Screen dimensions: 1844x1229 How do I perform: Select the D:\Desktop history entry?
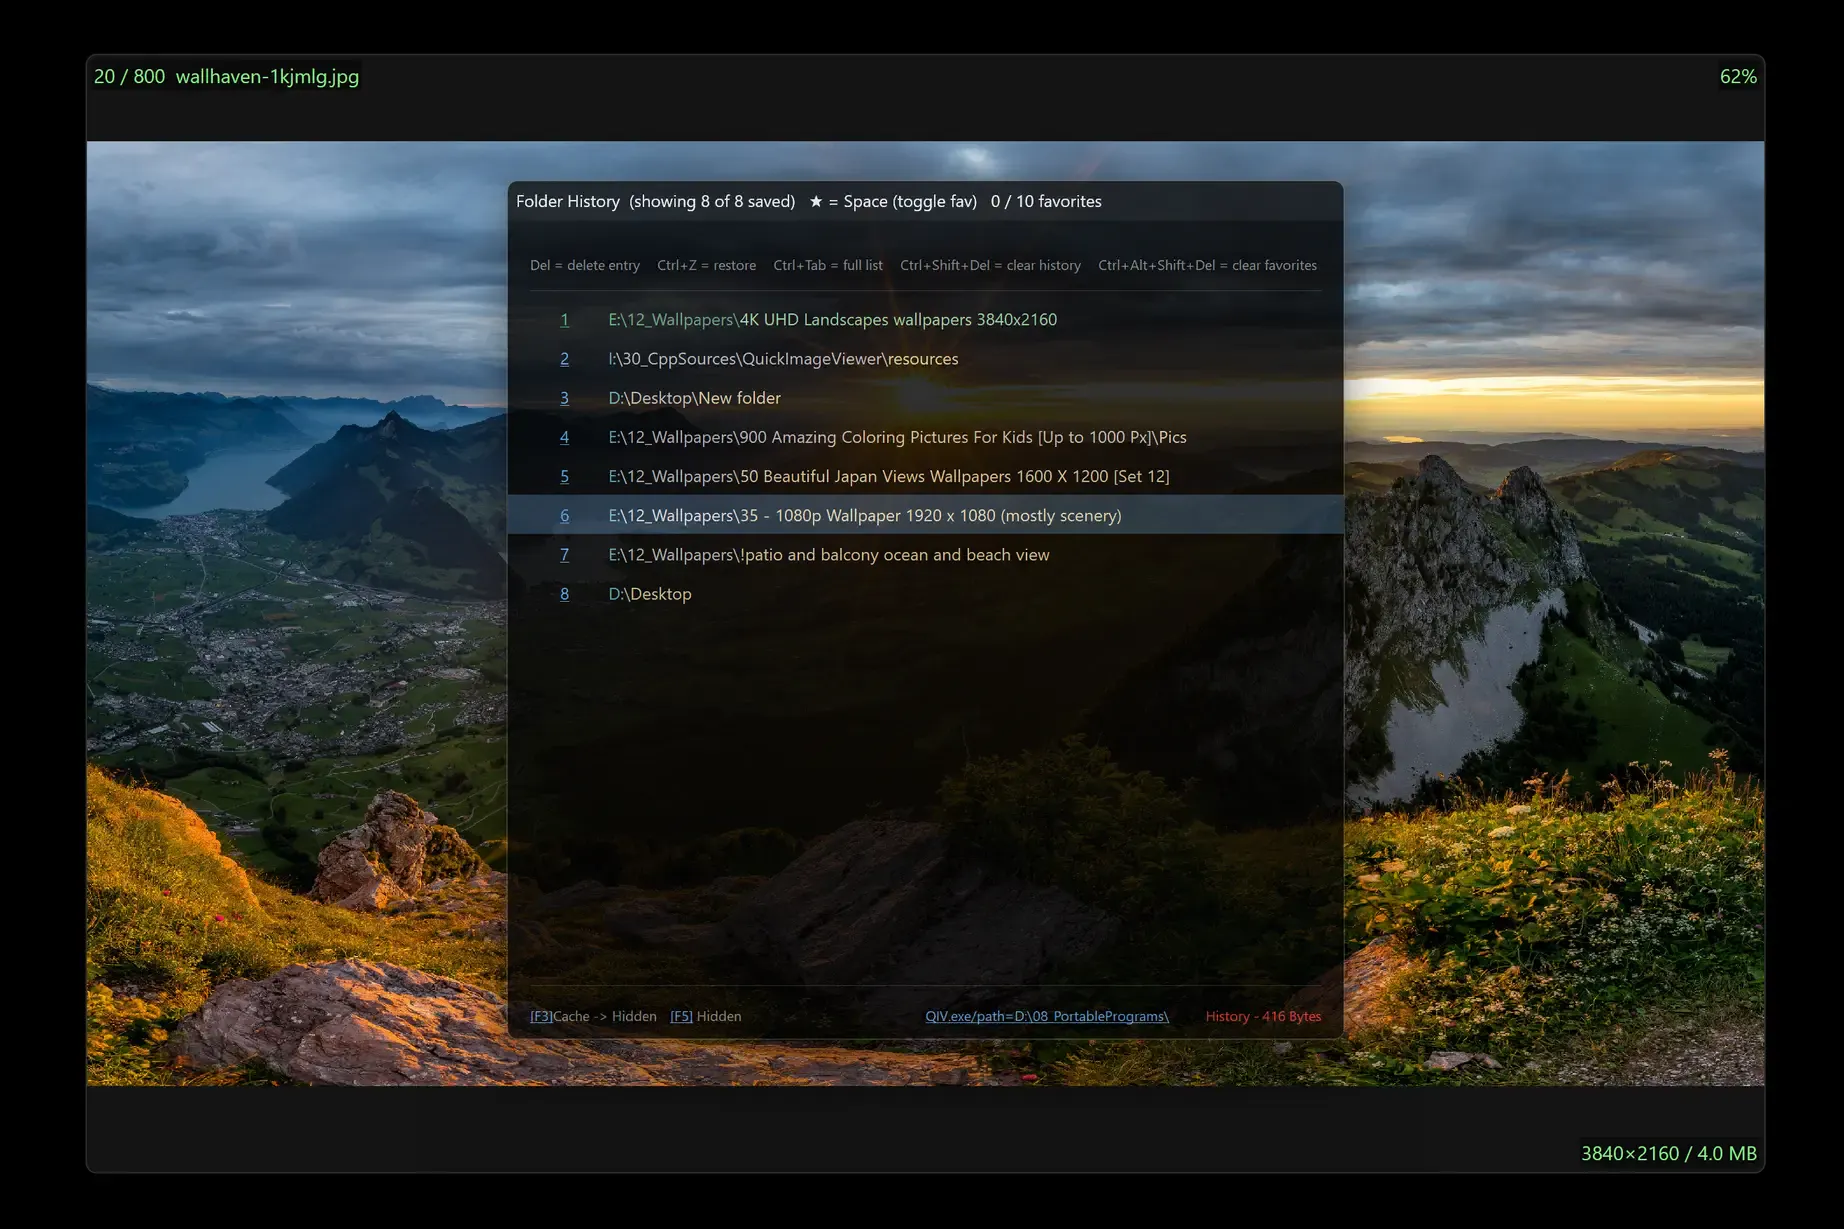[x=649, y=593]
